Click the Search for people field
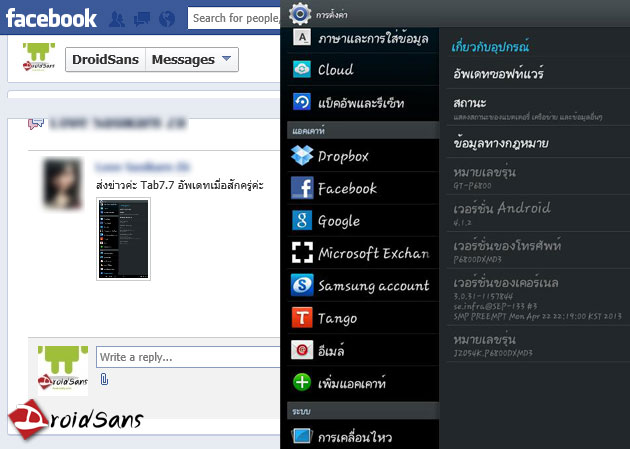The width and height of the screenshot is (630, 449). (x=234, y=18)
